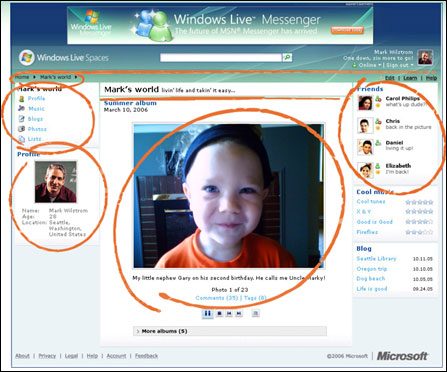Open the Comments (35) link
This screenshot has height=372, width=447.
pyautogui.click(x=217, y=298)
